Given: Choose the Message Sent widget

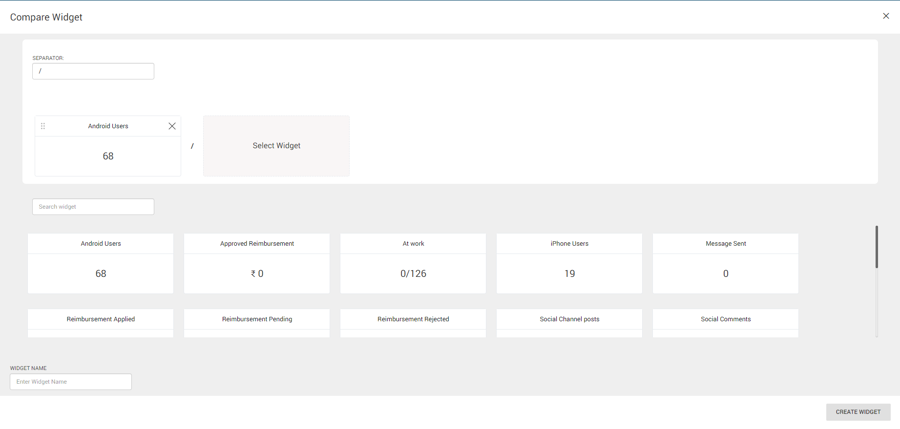Looking at the screenshot, I should [x=725, y=263].
